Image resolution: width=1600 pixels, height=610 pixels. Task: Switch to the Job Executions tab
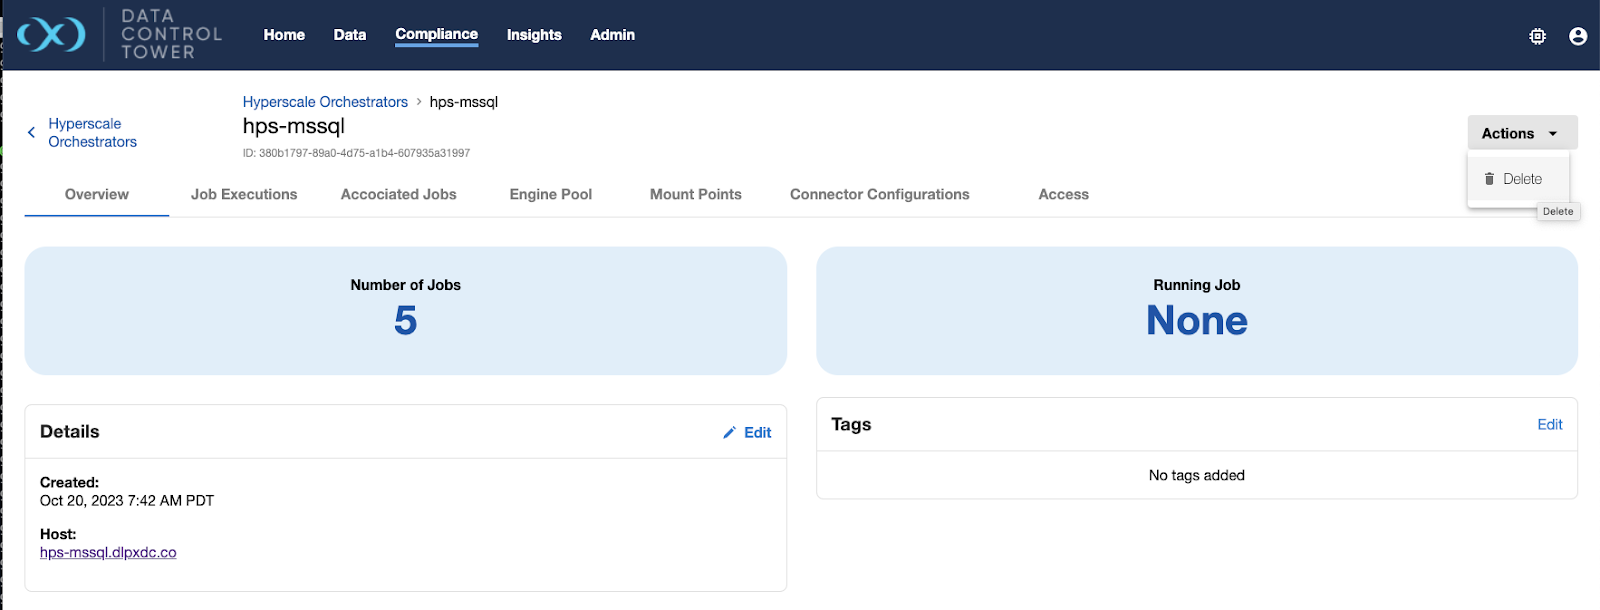[244, 194]
